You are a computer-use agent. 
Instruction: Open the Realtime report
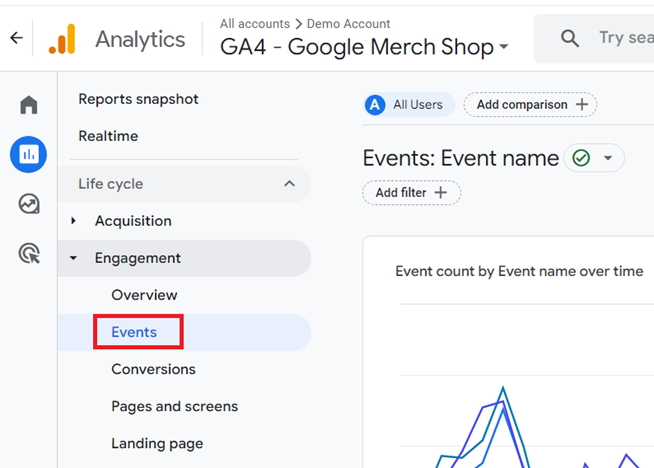coord(108,136)
